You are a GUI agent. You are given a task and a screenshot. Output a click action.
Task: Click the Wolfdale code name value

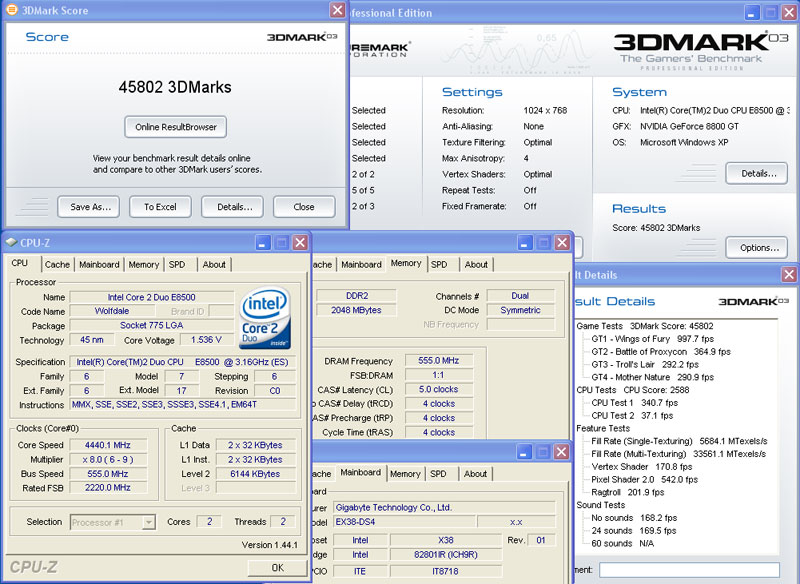point(112,311)
